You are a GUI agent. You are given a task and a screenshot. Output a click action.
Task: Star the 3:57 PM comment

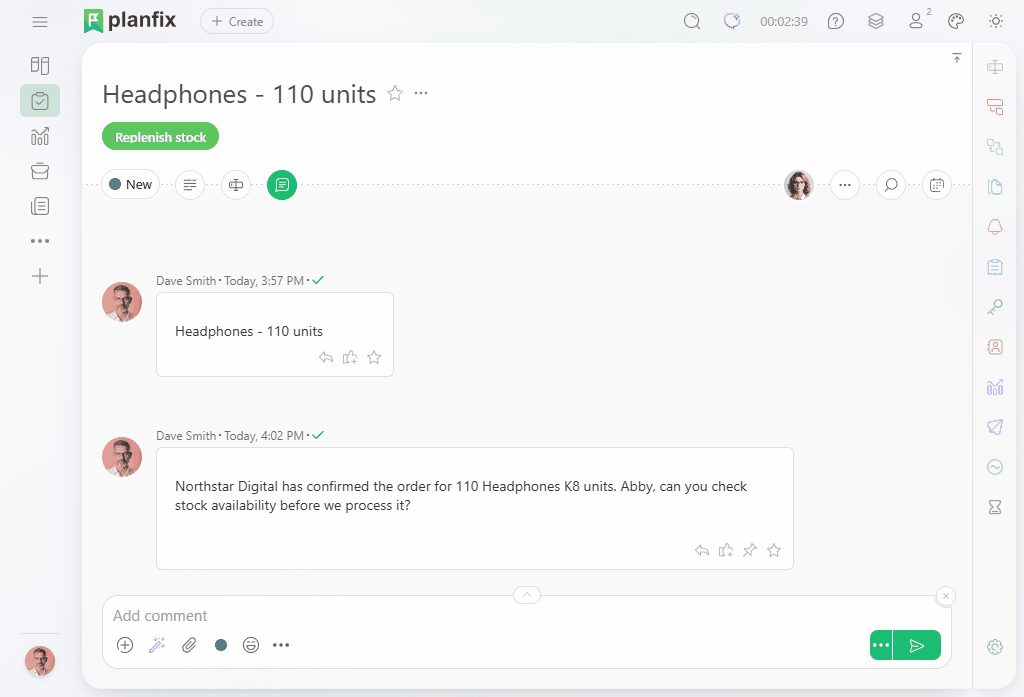click(374, 357)
